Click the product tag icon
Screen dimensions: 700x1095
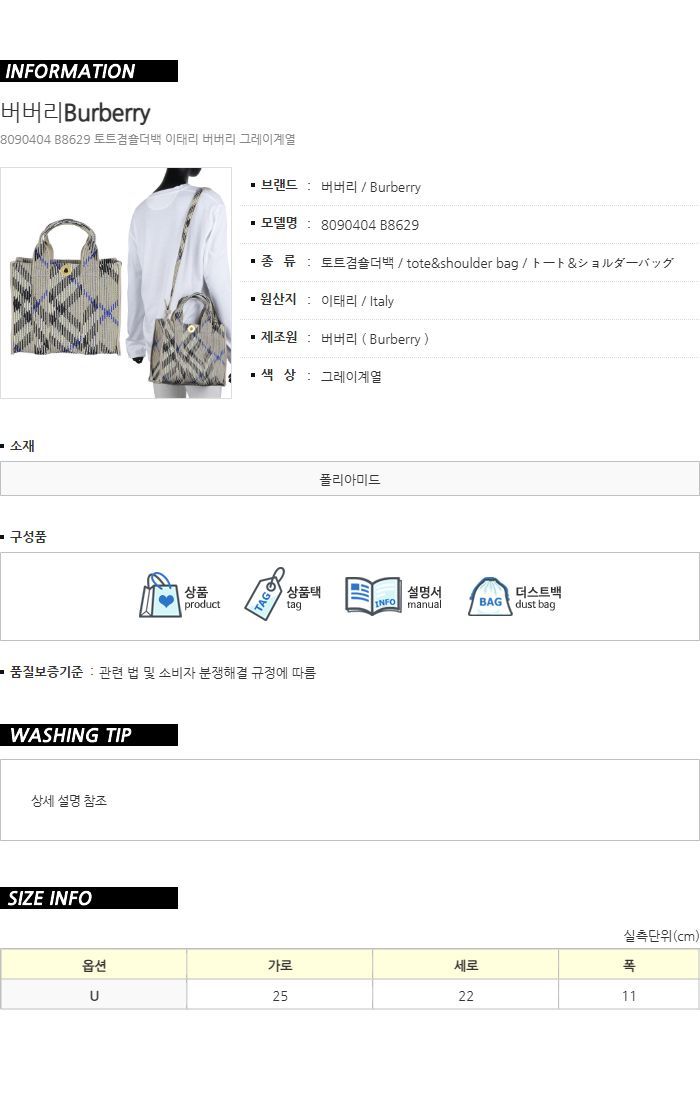[264, 594]
